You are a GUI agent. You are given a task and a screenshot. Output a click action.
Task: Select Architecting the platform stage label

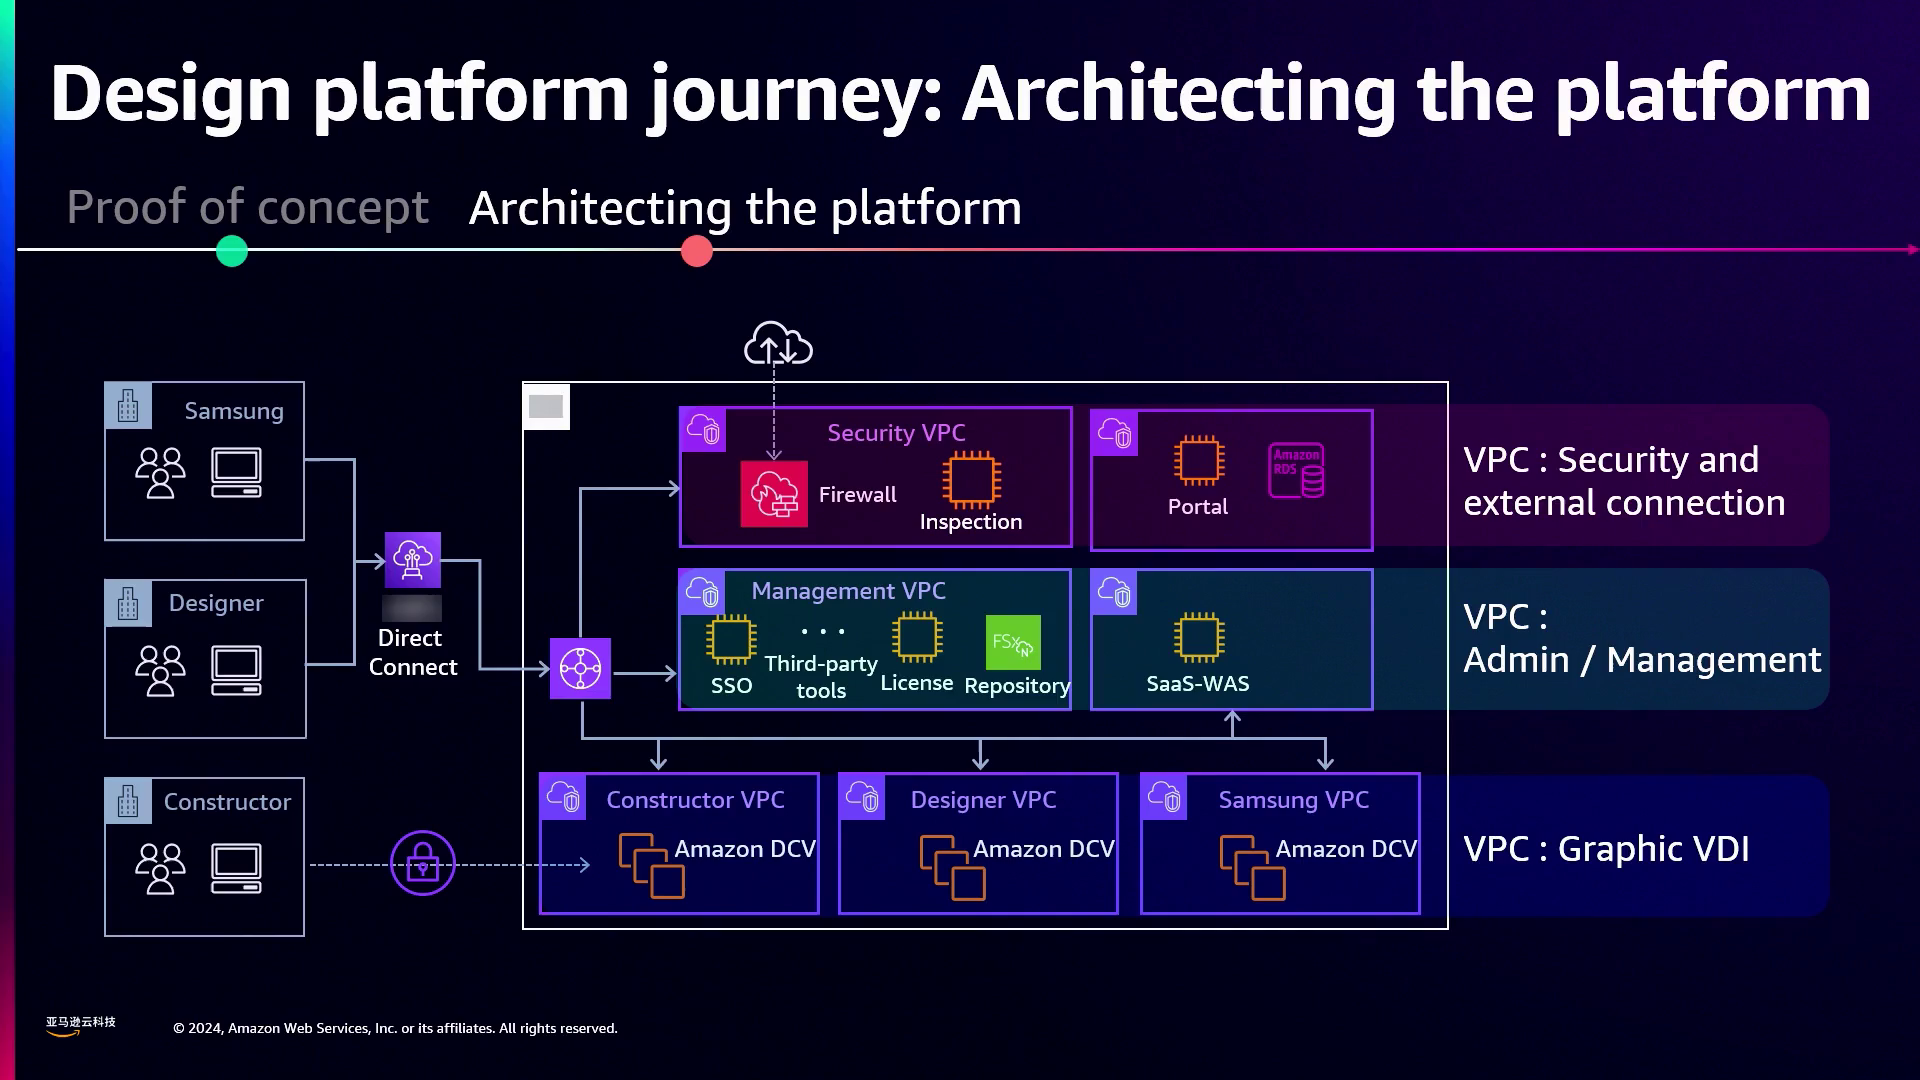coord(745,208)
